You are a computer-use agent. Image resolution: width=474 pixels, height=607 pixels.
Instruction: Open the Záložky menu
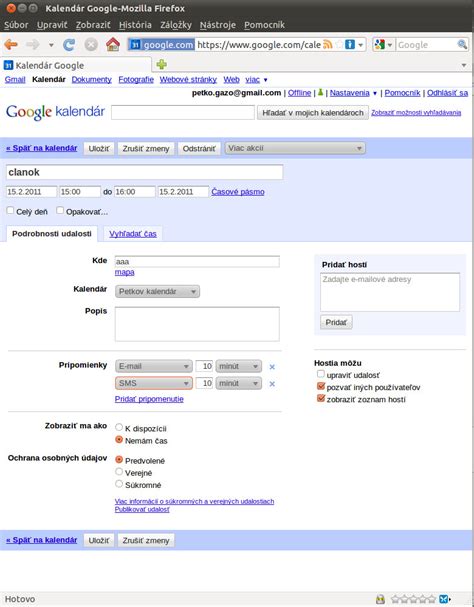176,25
